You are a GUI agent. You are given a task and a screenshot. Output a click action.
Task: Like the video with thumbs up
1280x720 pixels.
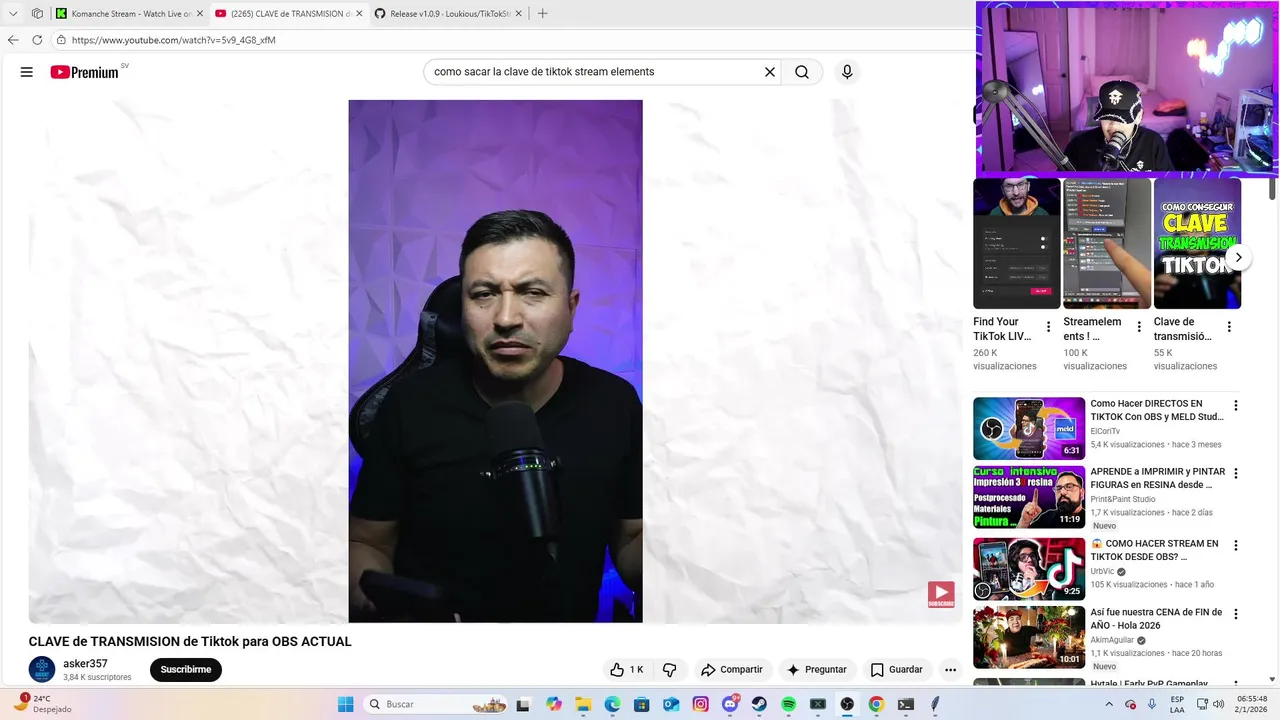coord(627,670)
